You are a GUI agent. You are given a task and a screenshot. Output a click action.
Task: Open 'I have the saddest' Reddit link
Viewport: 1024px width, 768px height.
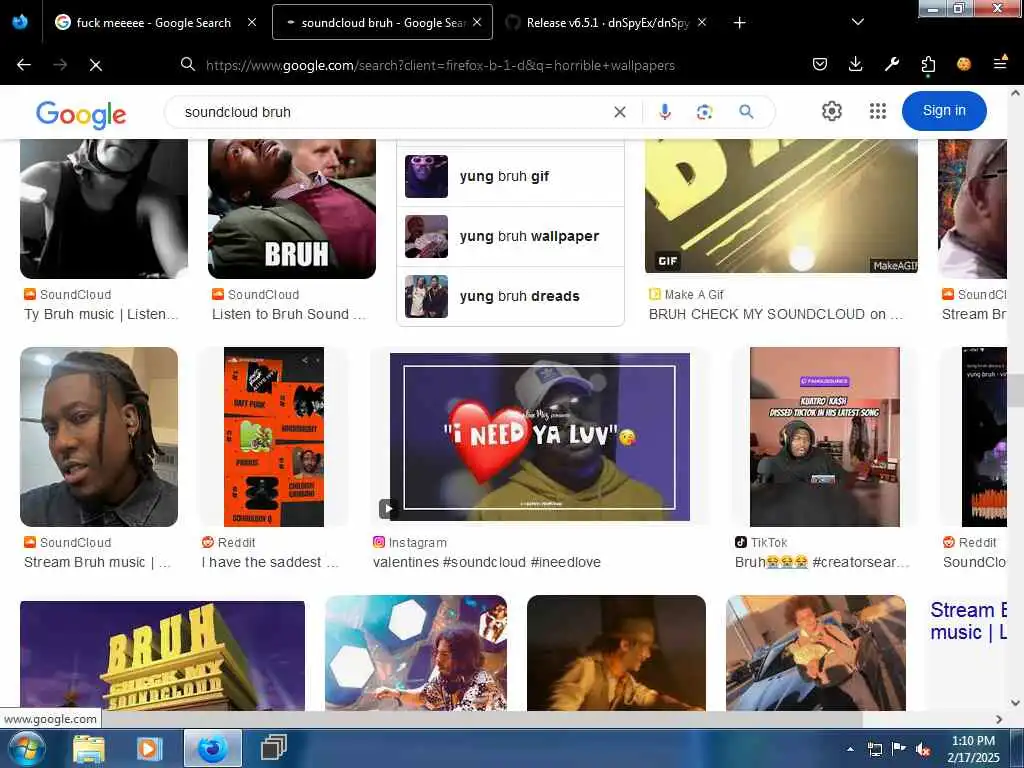270,562
